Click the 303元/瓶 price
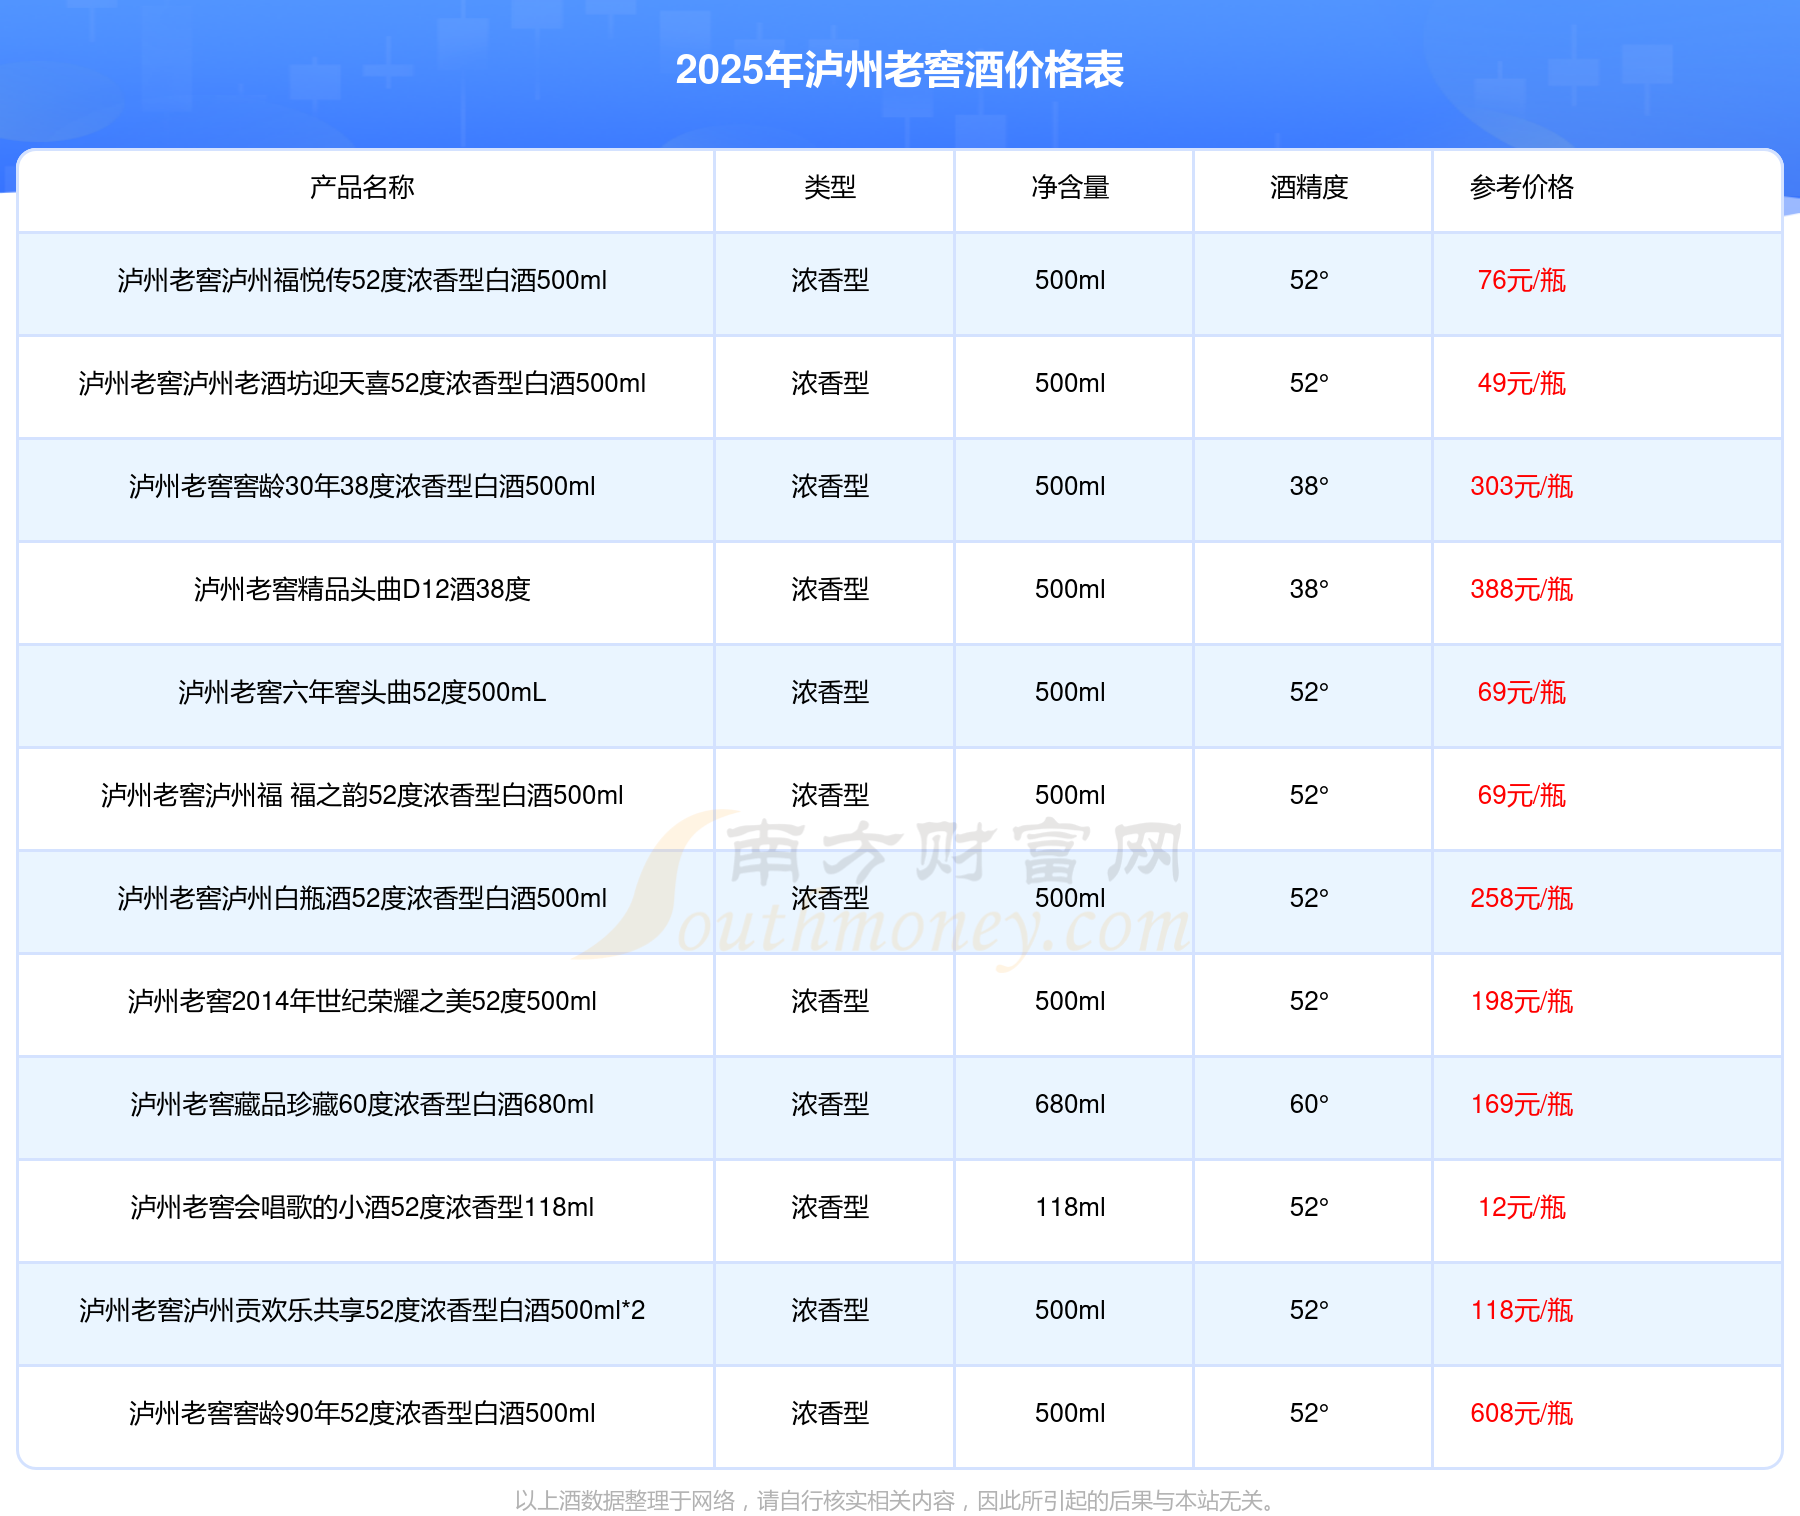The image size is (1800, 1516). click(1521, 487)
